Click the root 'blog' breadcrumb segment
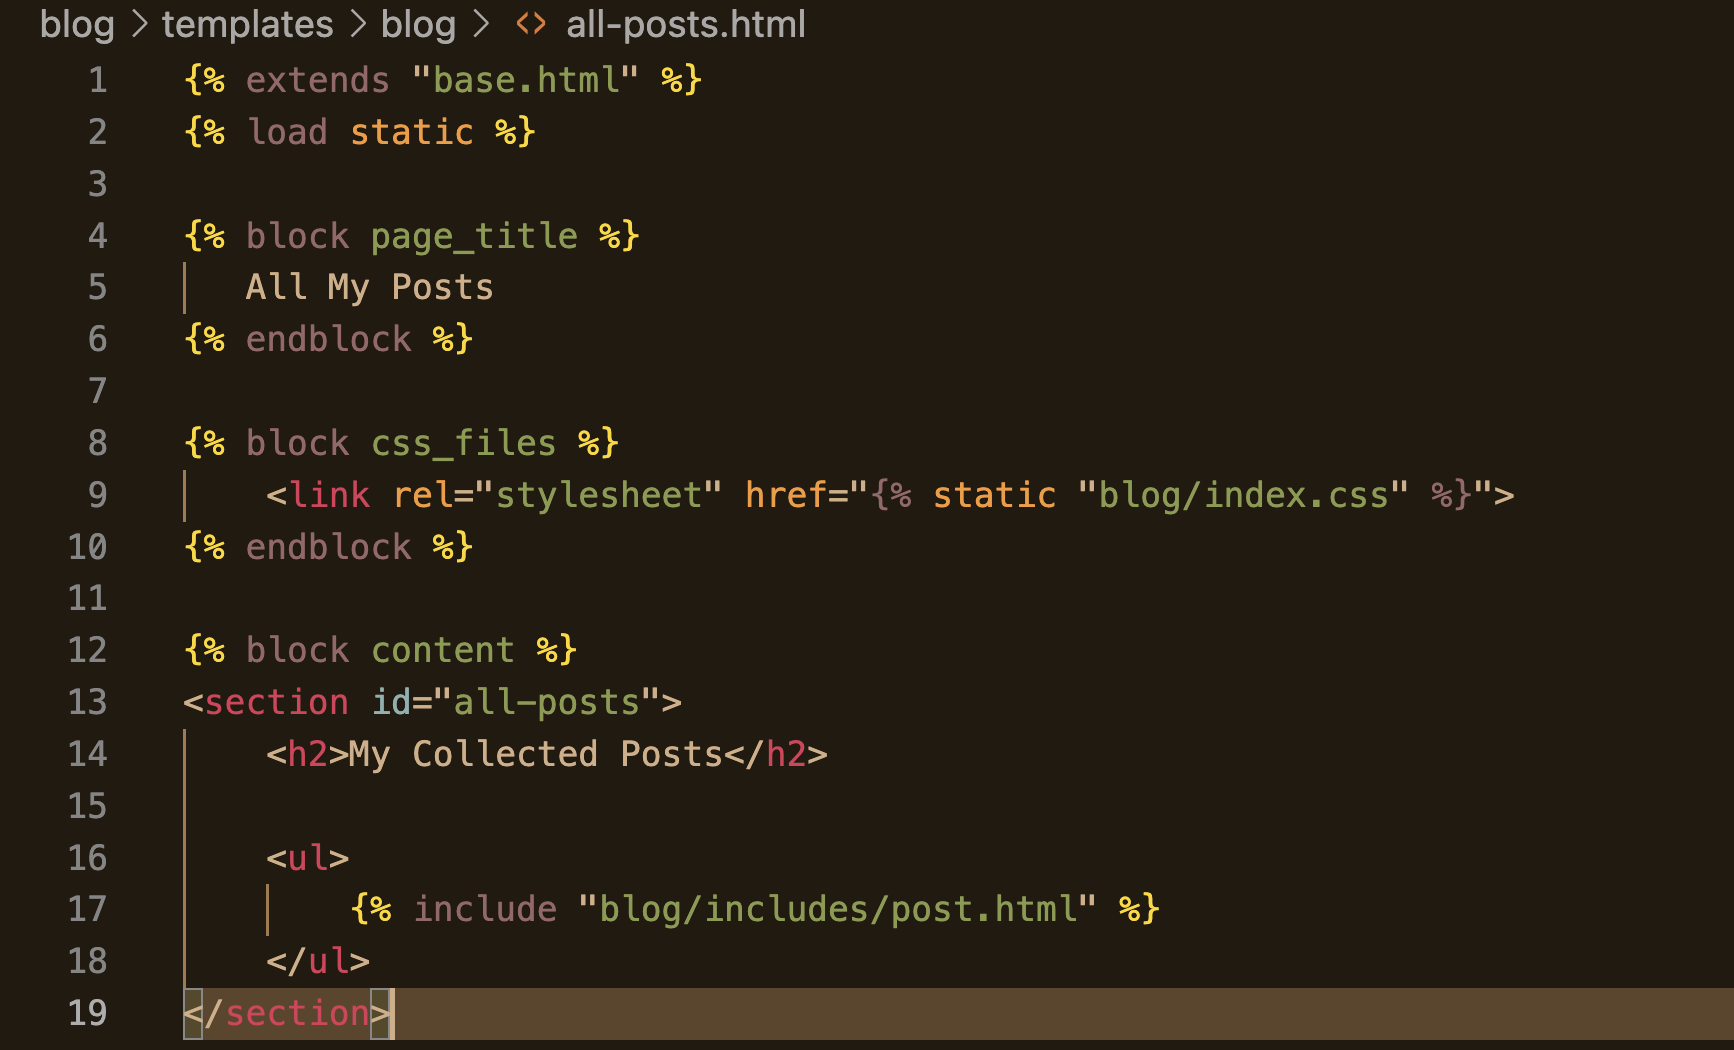Screen dimensions: 1734x1050 pos(77,24)
